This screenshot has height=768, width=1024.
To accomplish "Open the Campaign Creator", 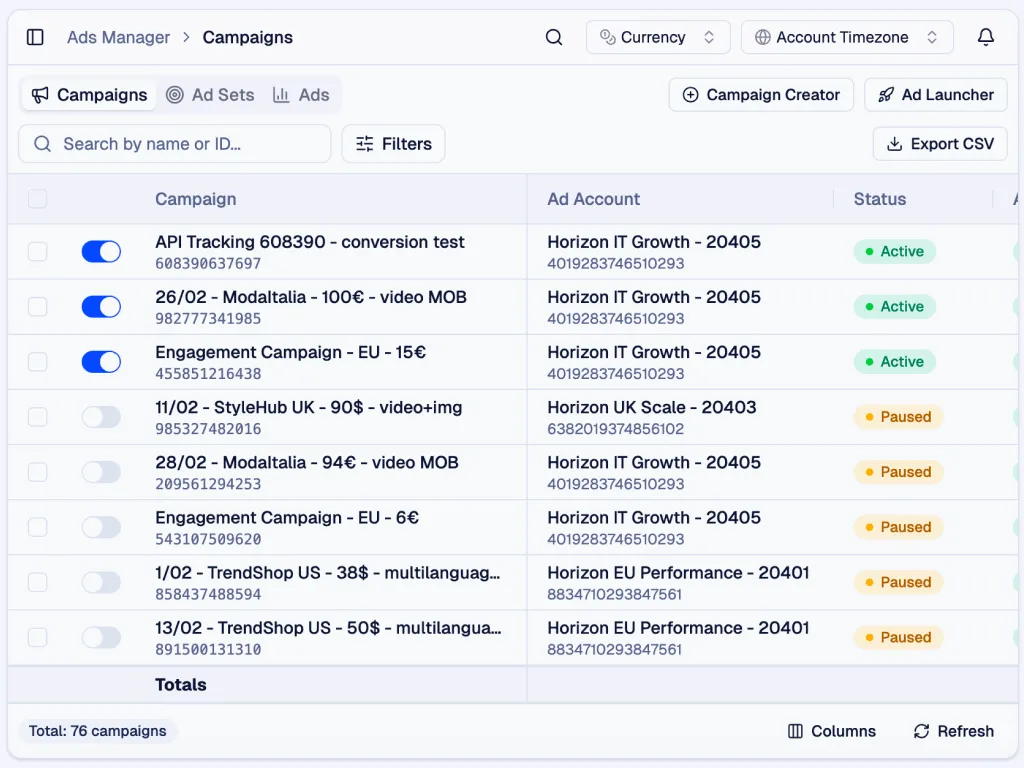I will 761,95.
